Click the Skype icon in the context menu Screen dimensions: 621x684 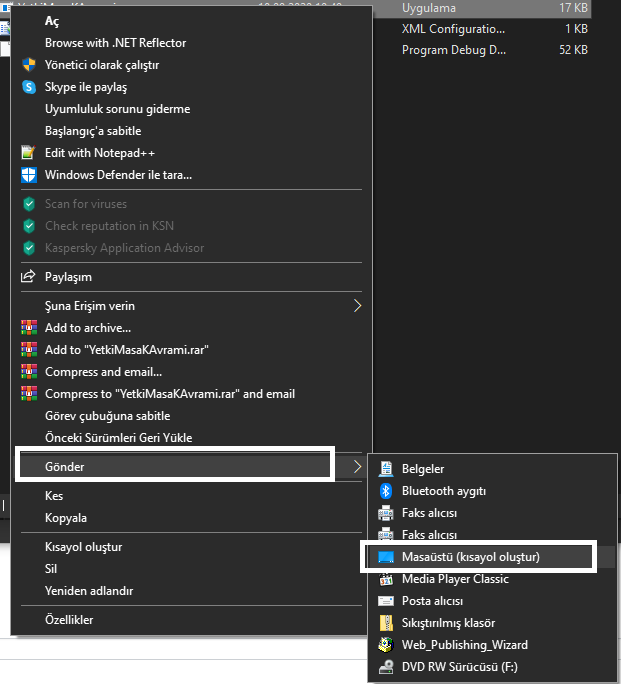pyautogui.click(x=29, y=87)
